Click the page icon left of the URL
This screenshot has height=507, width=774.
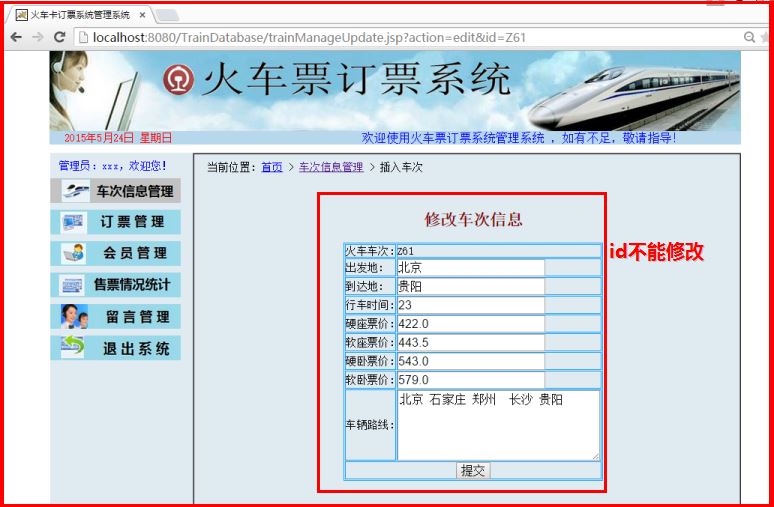83,37
